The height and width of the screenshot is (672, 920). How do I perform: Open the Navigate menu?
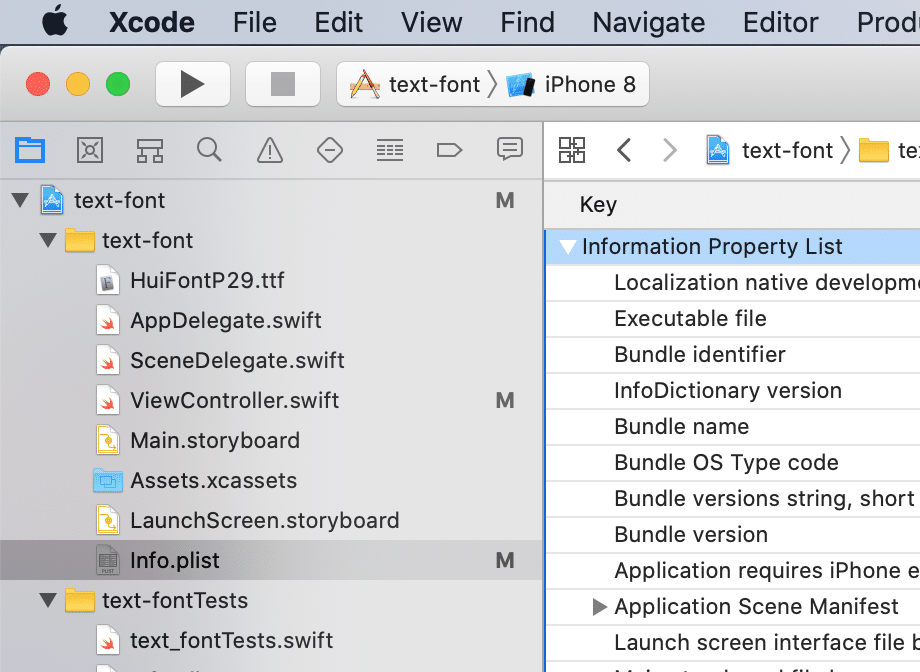click(x=648, y=22)
